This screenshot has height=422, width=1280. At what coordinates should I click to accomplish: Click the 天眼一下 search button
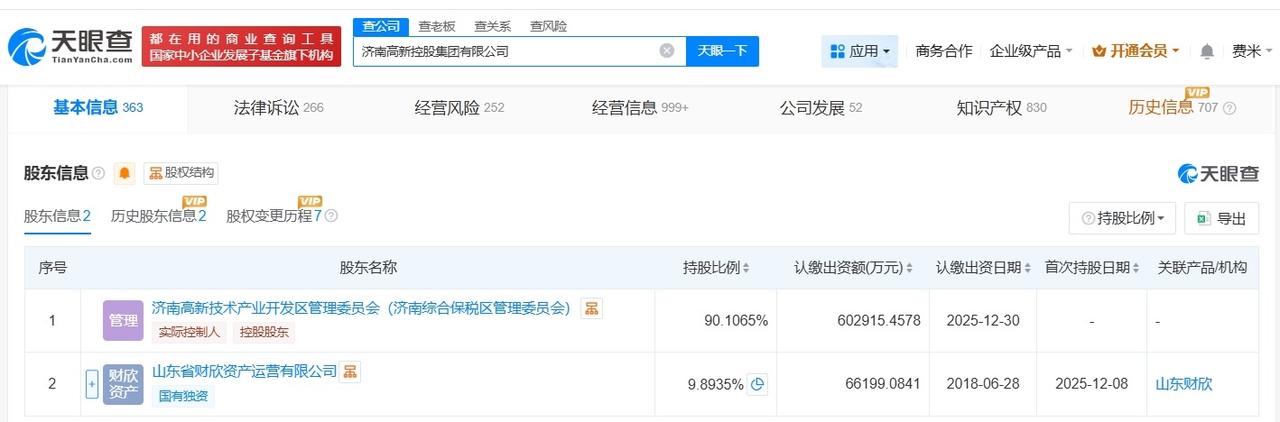(x=722, y=51)
